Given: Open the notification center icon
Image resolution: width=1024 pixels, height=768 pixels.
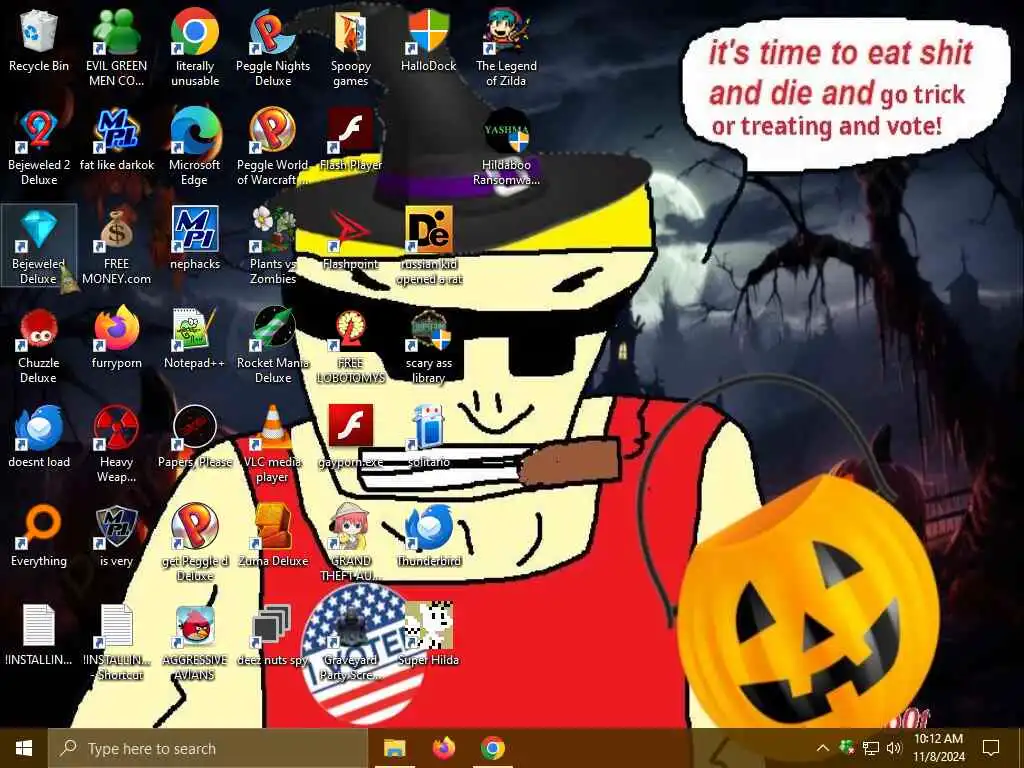Looking at the screenshot, I should coord(991,748).
